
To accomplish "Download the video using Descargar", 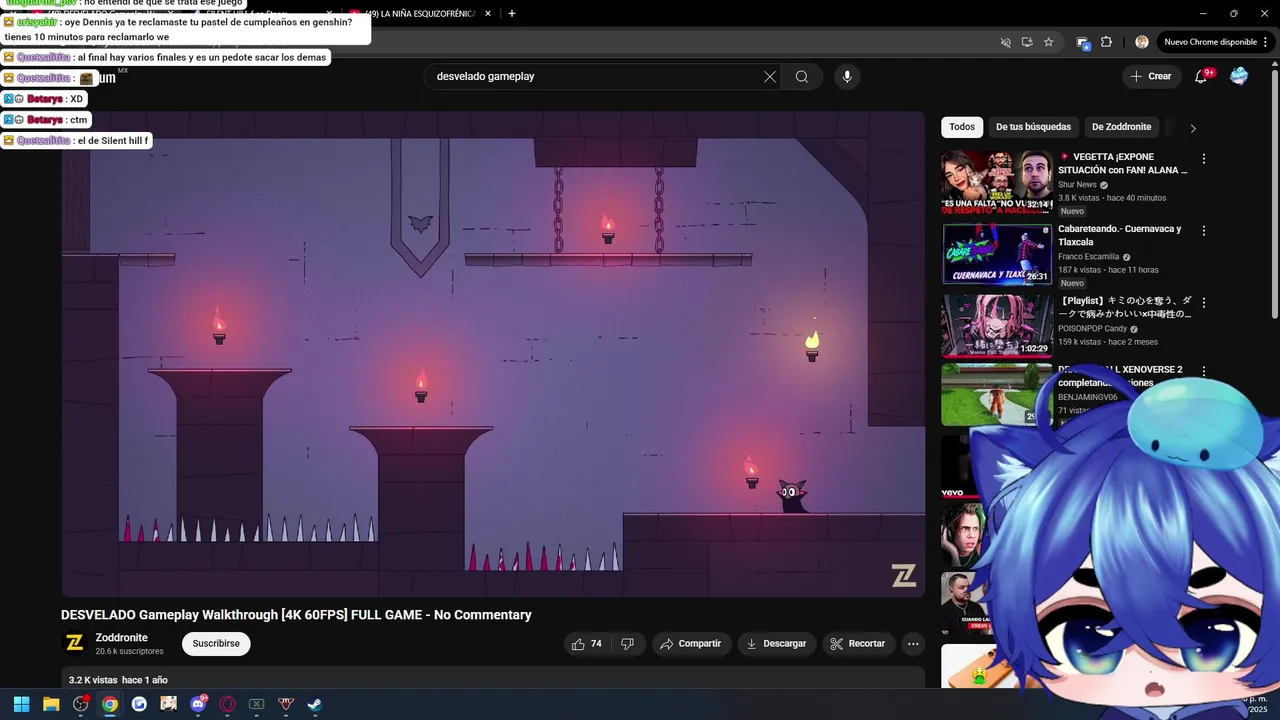I will (x=776, y=644).
